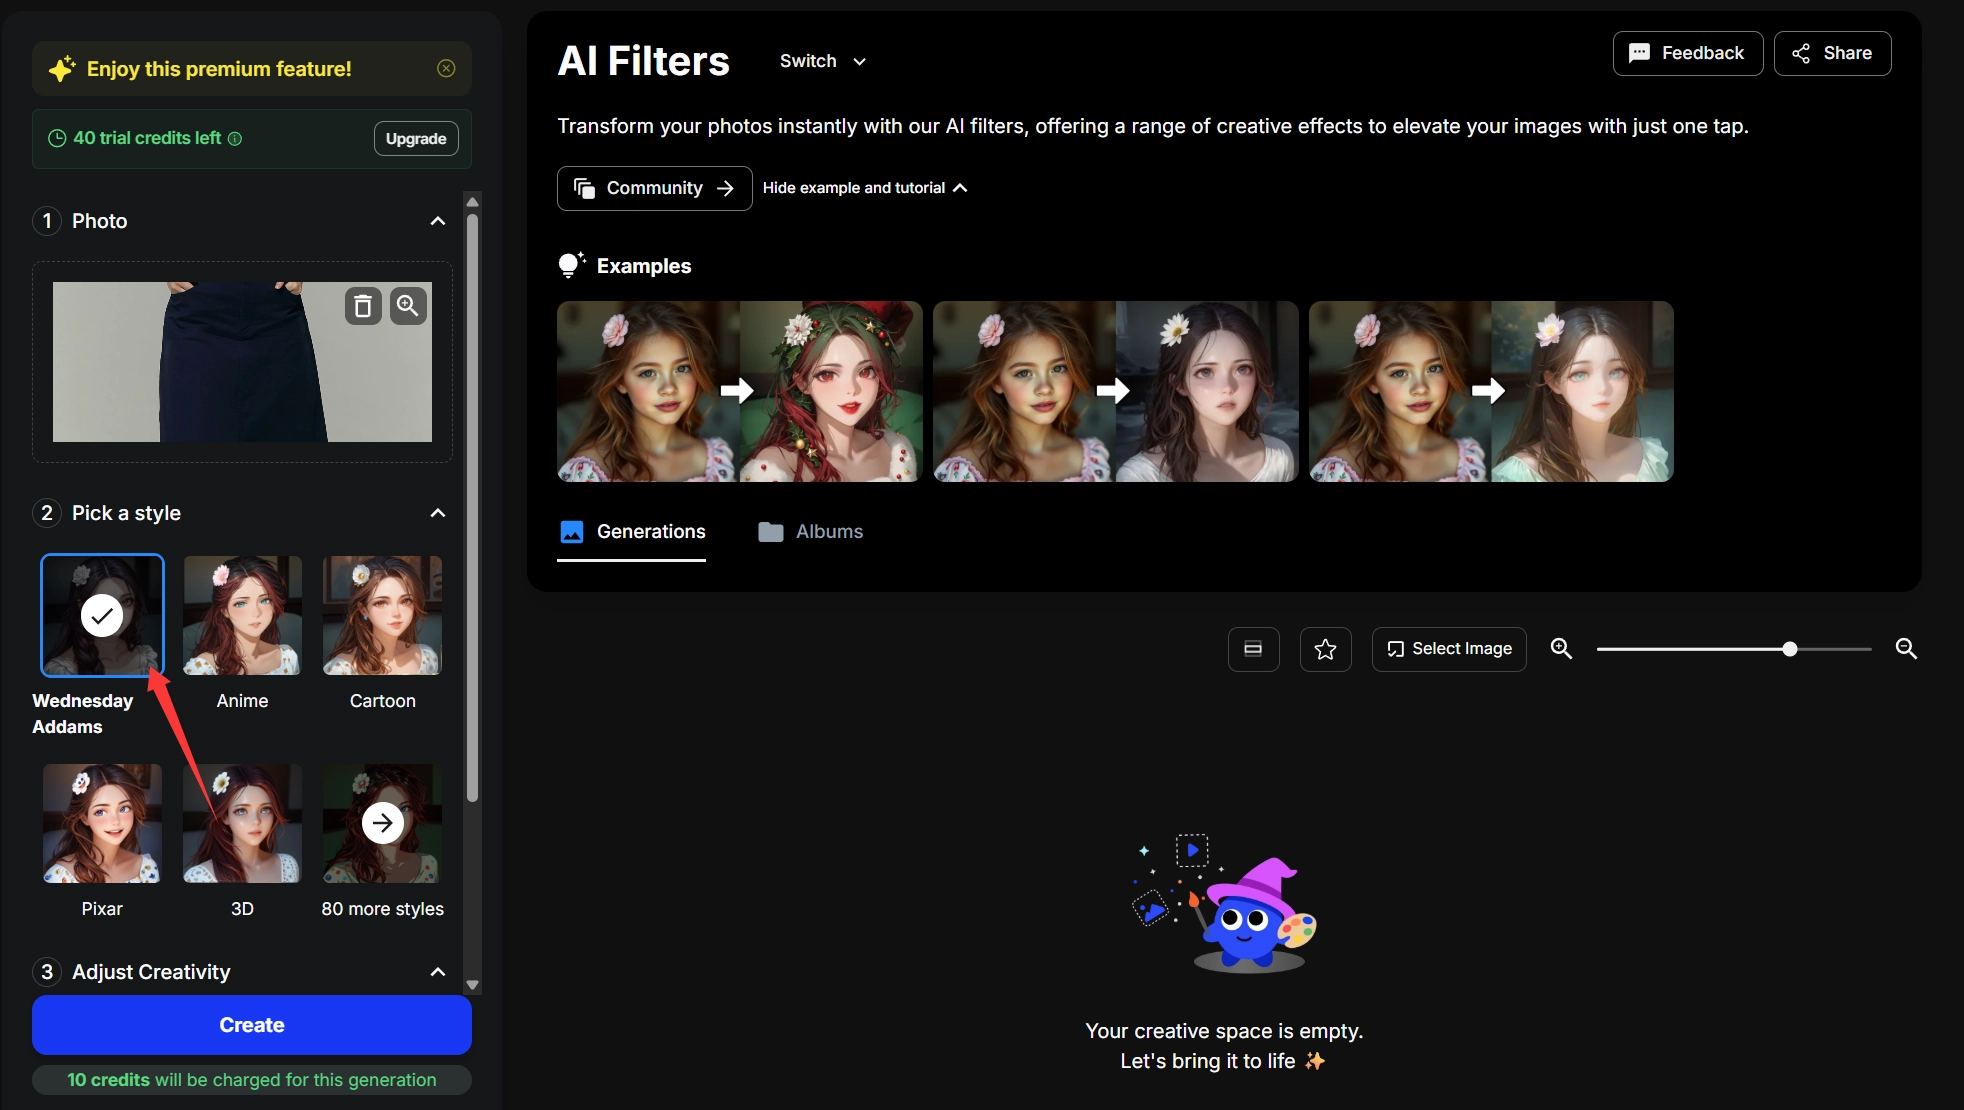Click the zoom-in magnifier icon
The height and width of the screenshot is (1110, 1964).
pyautogui.click(x=1561, y=649)
